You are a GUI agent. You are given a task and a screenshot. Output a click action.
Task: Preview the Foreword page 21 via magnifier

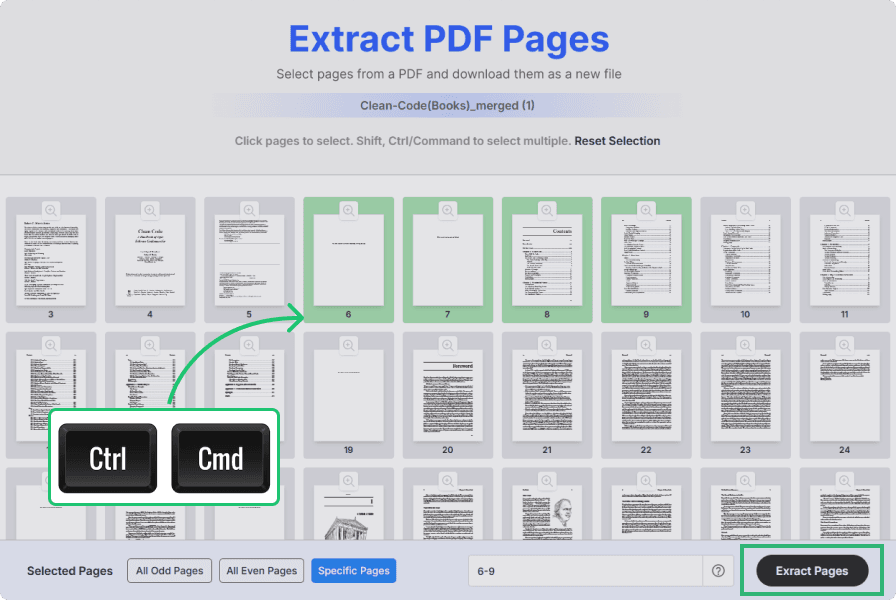click(x=546, y=346)
